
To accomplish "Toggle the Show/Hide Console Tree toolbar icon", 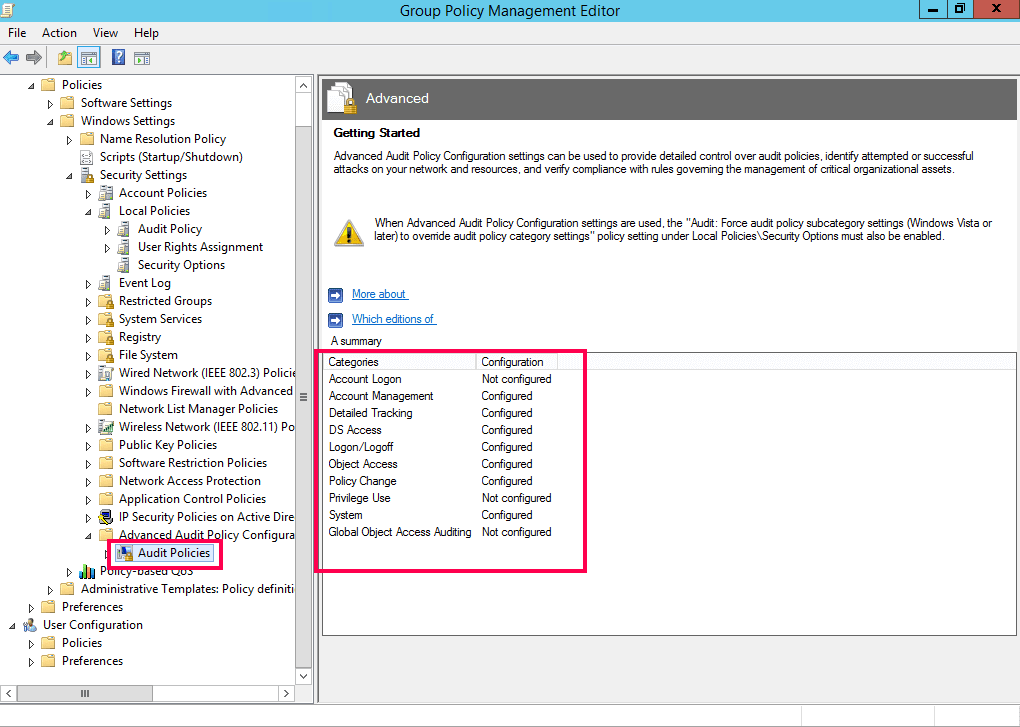I will point(88,57).
